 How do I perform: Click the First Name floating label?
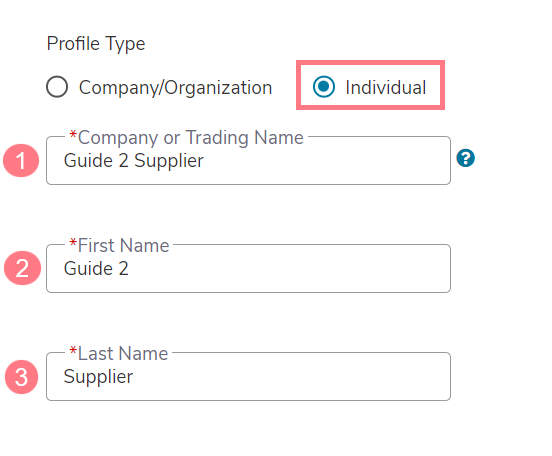click(x=119, y=245)
